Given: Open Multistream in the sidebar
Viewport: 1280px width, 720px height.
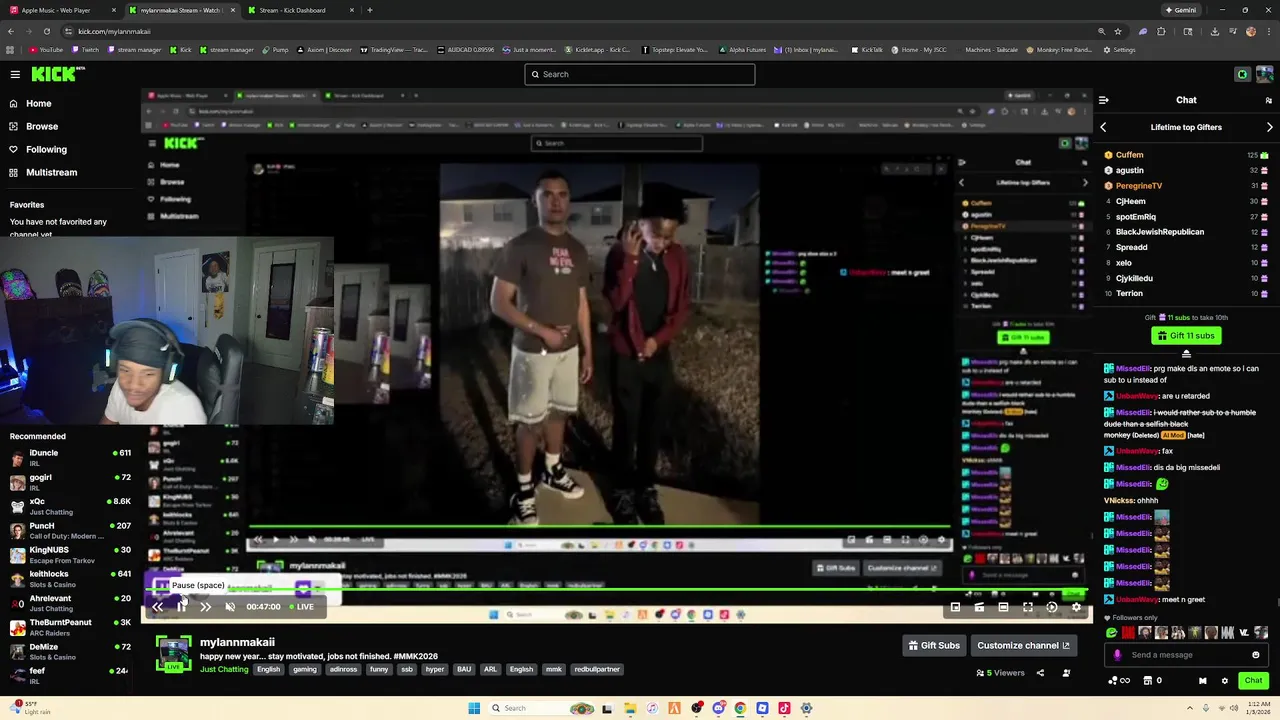Looking at the screenshot, I should [51, 172].
